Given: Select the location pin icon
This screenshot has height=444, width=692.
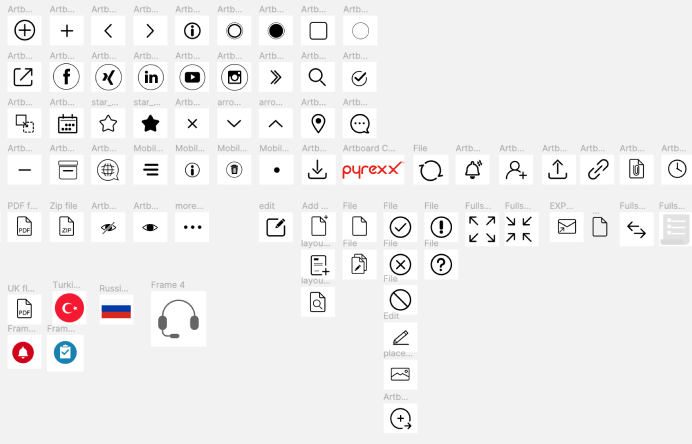Looking at the screenshot, I should (317, 124).
